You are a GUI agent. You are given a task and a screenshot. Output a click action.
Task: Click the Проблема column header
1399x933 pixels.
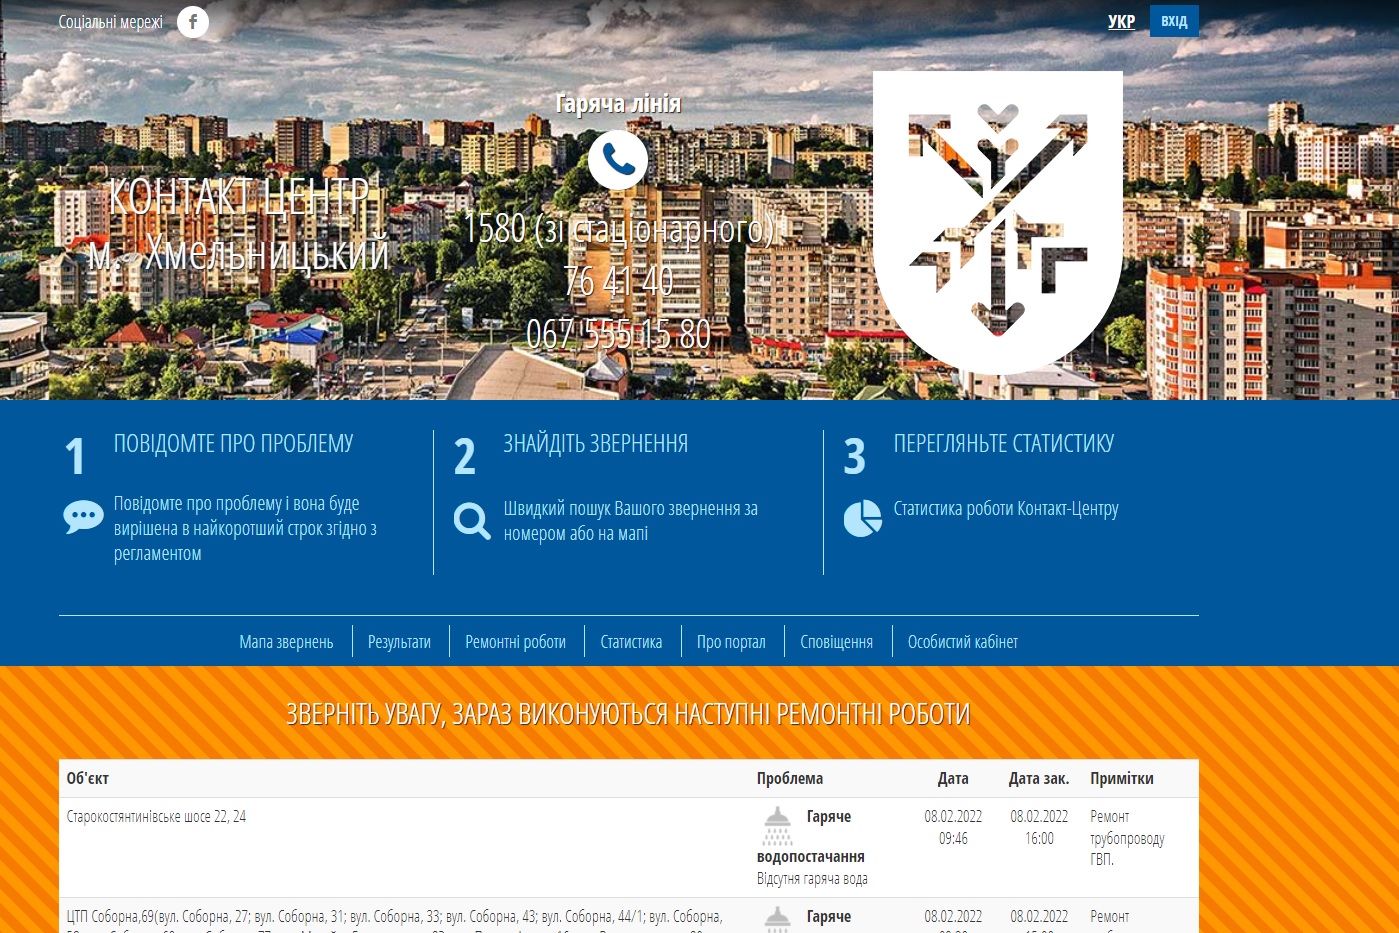(x=790, y=778)
